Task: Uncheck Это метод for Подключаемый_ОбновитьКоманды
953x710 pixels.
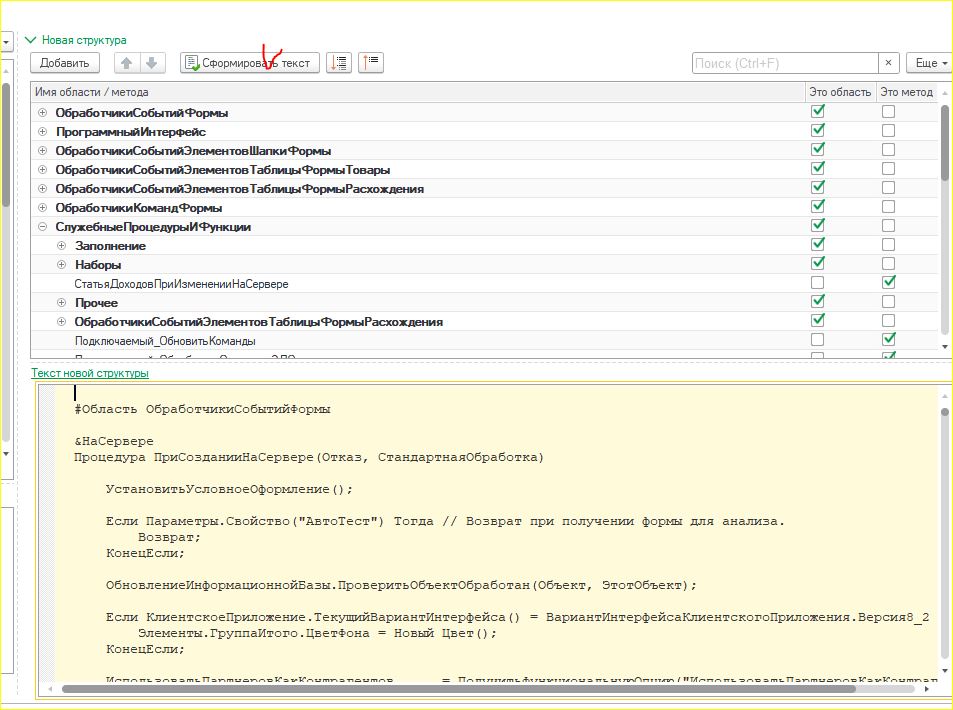Action: (889, 339)
